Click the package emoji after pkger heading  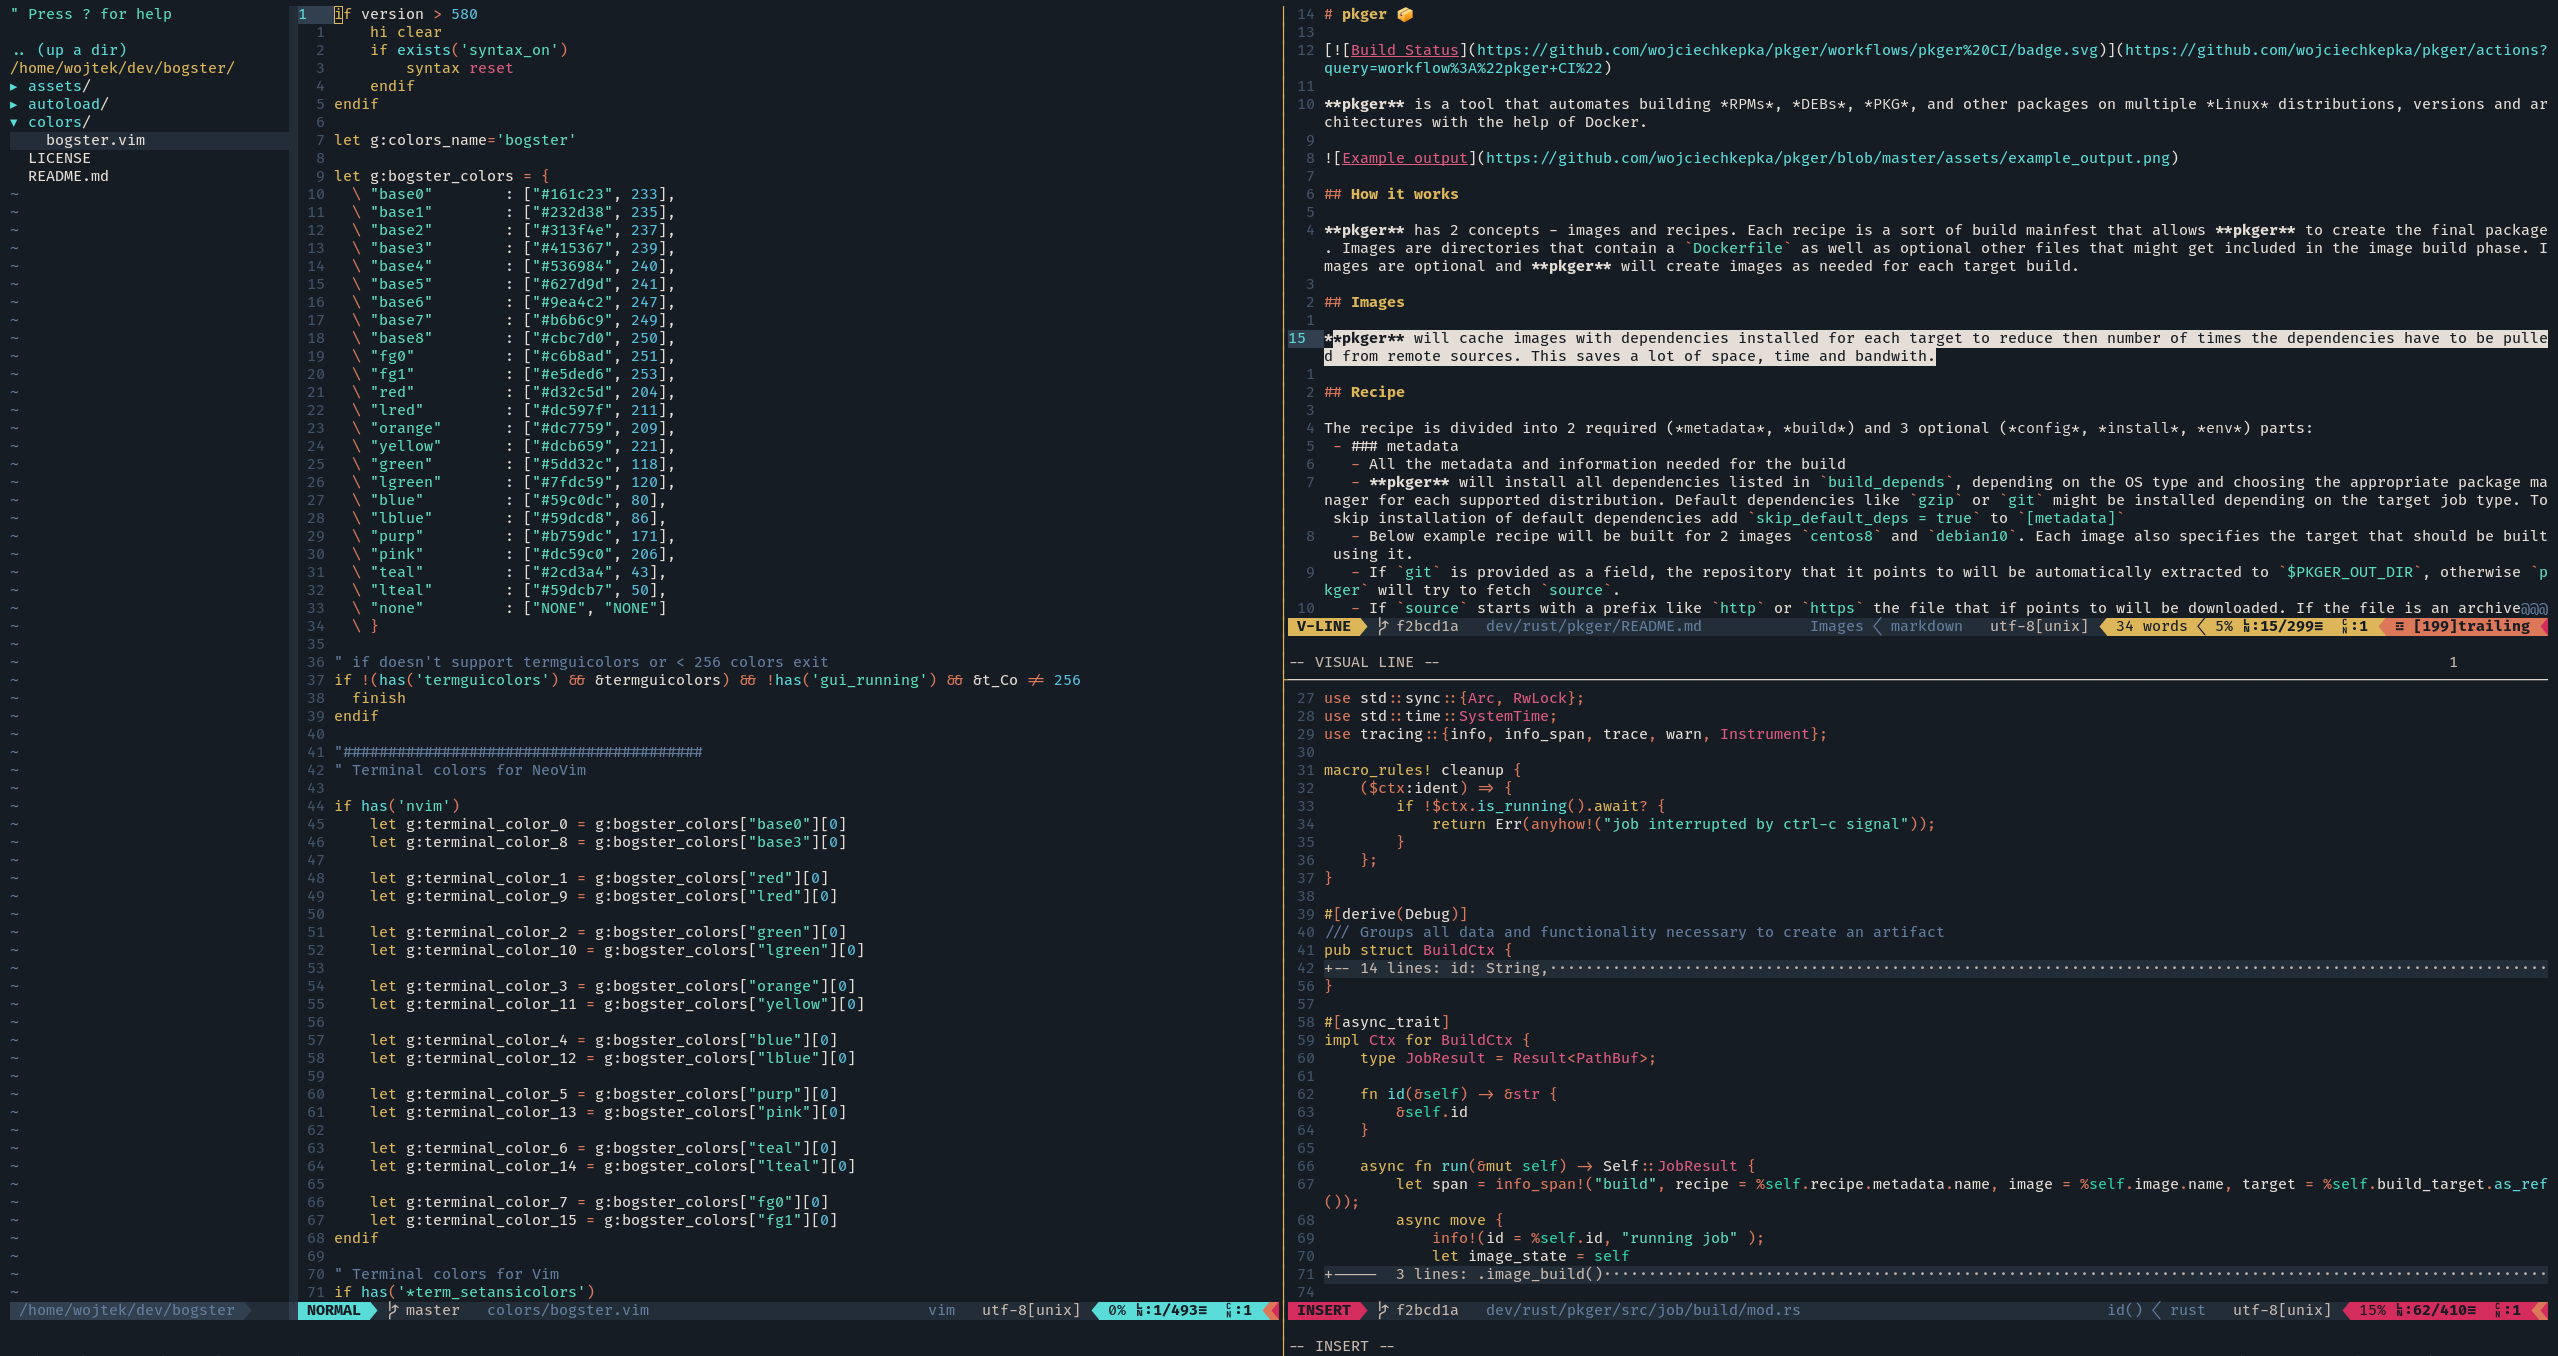point(1405,14)
